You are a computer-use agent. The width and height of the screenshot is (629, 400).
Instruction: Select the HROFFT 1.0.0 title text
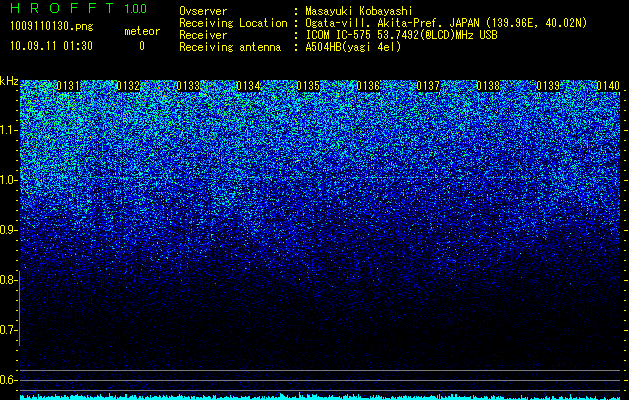tap(78, 8)
